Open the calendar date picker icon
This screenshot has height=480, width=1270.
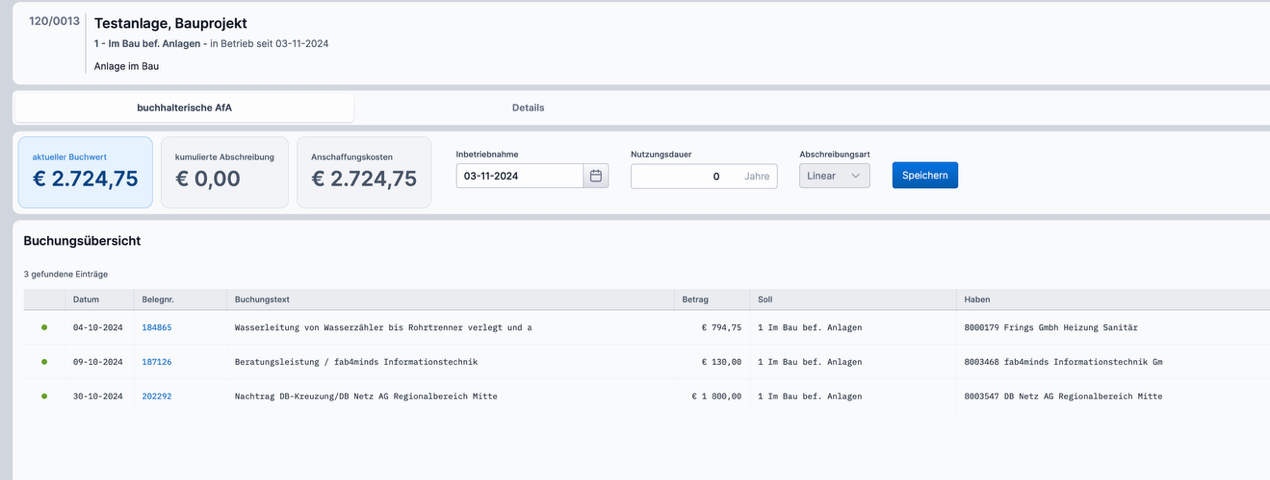pos(596,176)
